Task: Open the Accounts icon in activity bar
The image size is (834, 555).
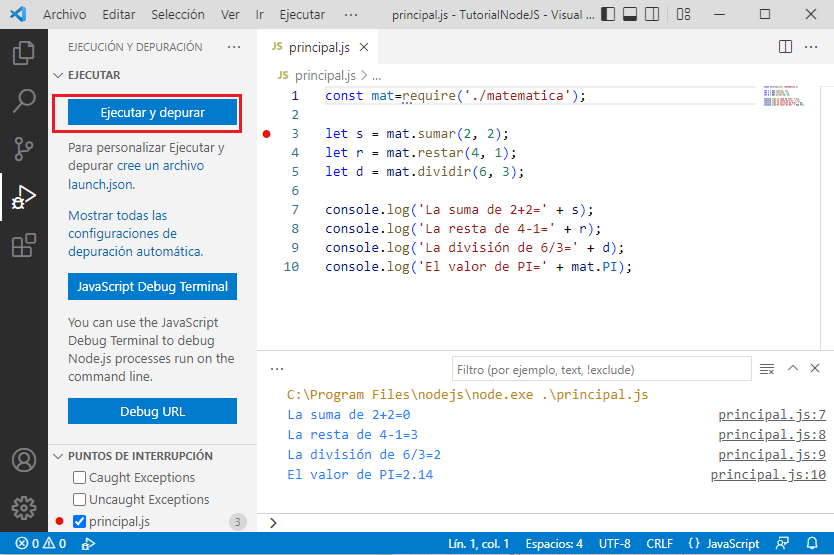Action: [x=23, y=460]
